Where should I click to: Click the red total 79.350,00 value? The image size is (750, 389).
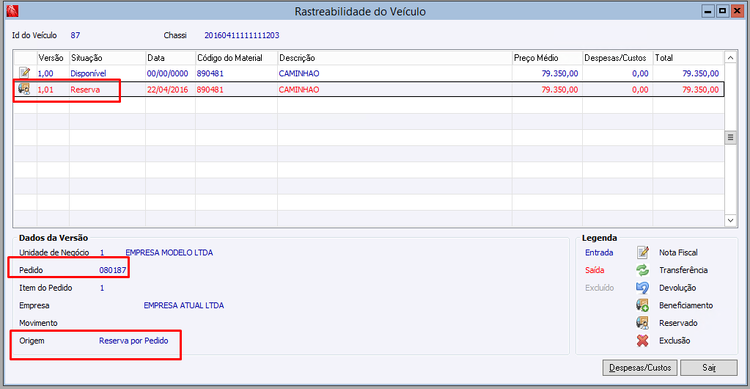[x=700, y=89]
